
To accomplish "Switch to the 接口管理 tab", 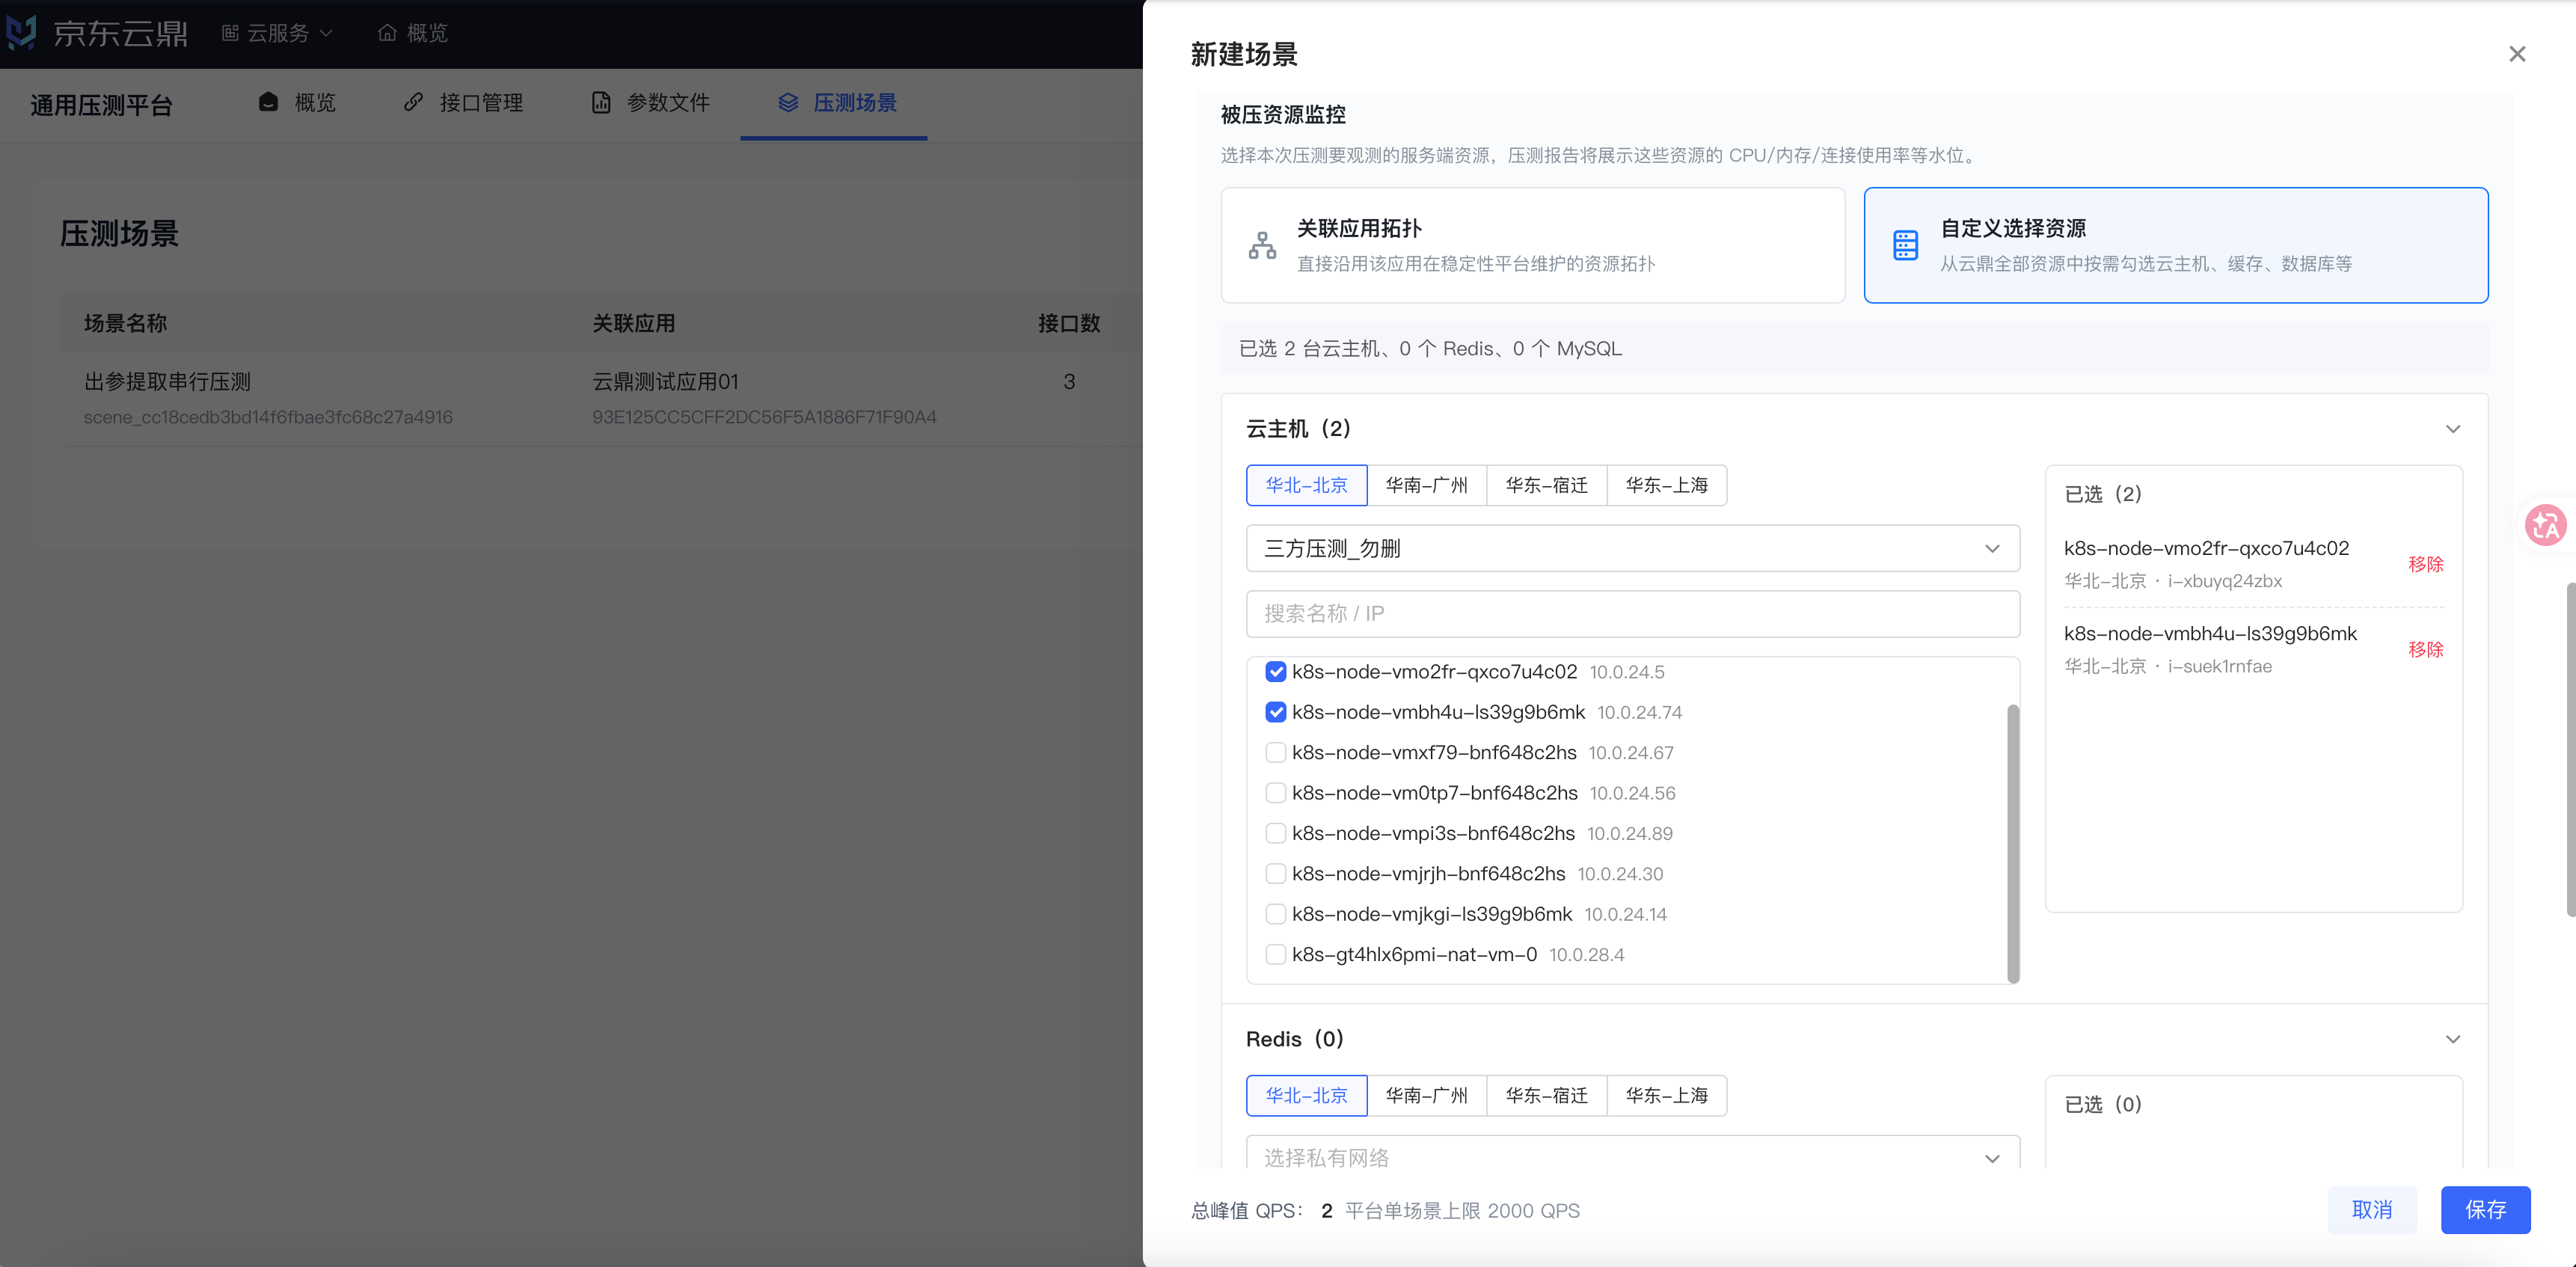I will click(x=463, y=103).
